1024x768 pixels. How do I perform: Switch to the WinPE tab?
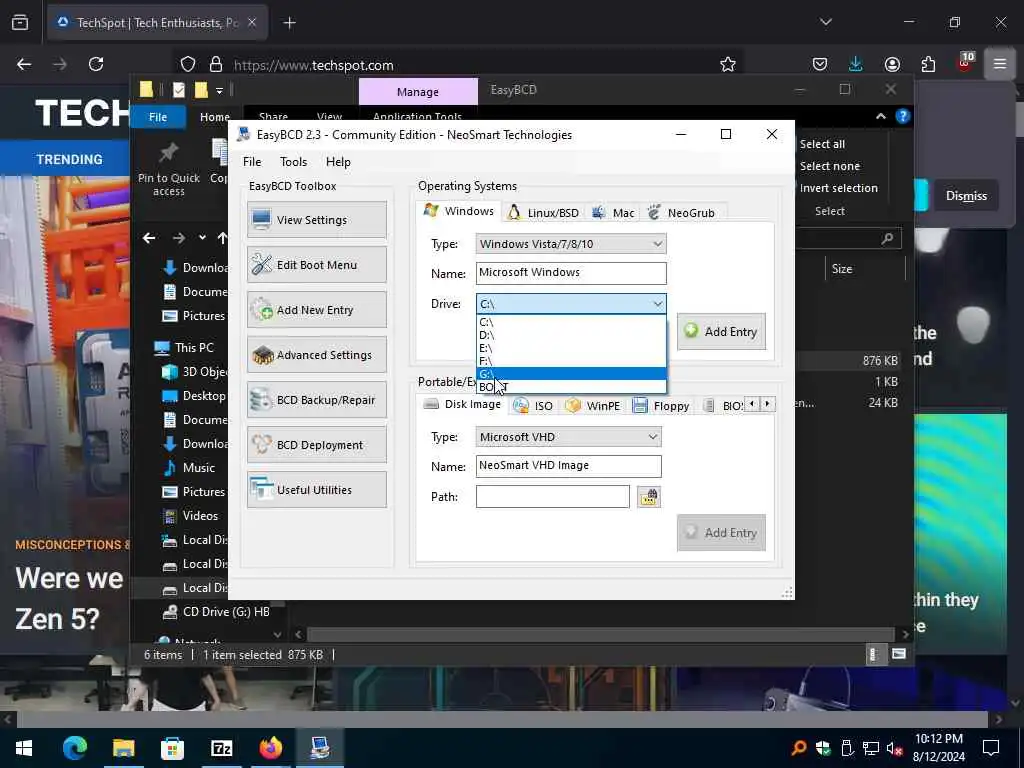click(x=593, y=406)
